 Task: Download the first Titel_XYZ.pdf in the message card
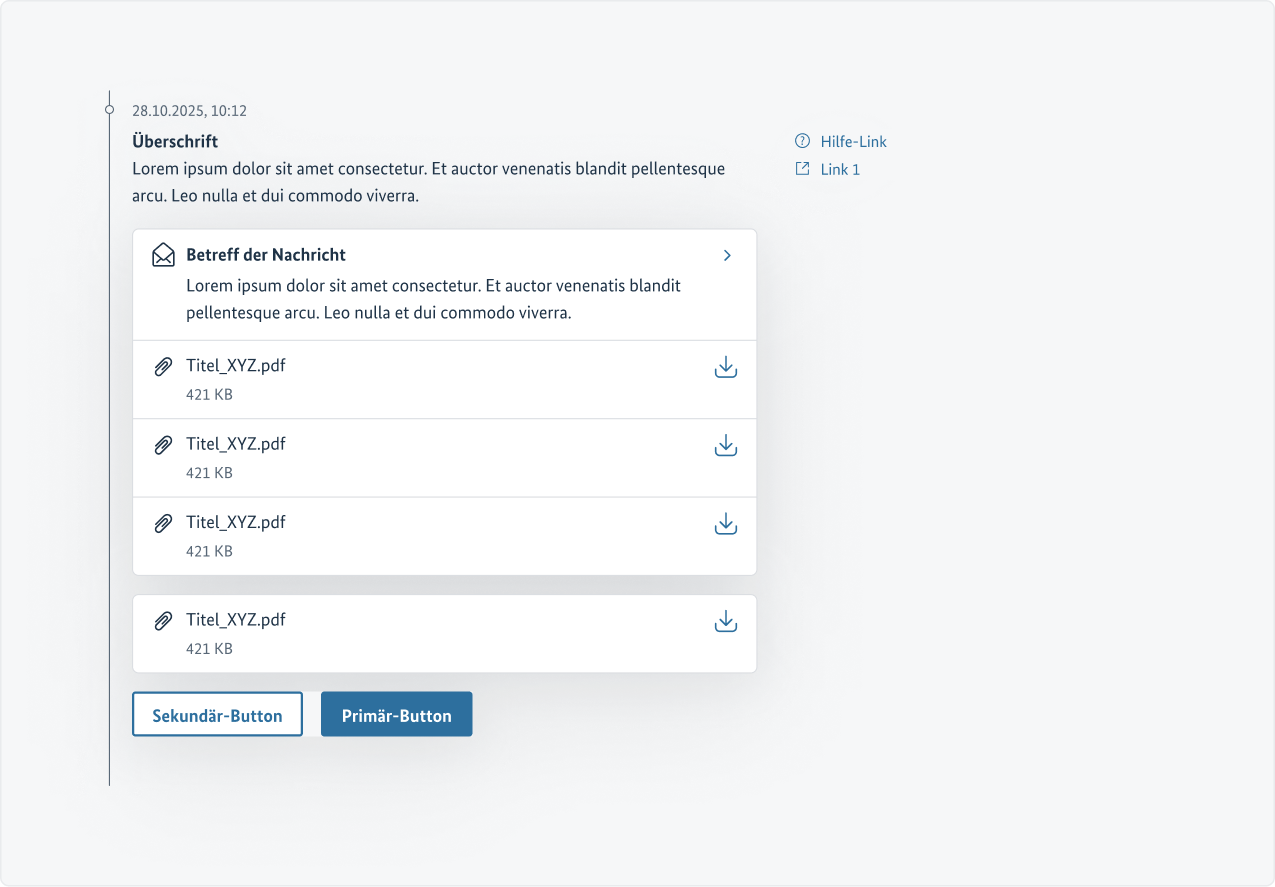coord(726,368)
